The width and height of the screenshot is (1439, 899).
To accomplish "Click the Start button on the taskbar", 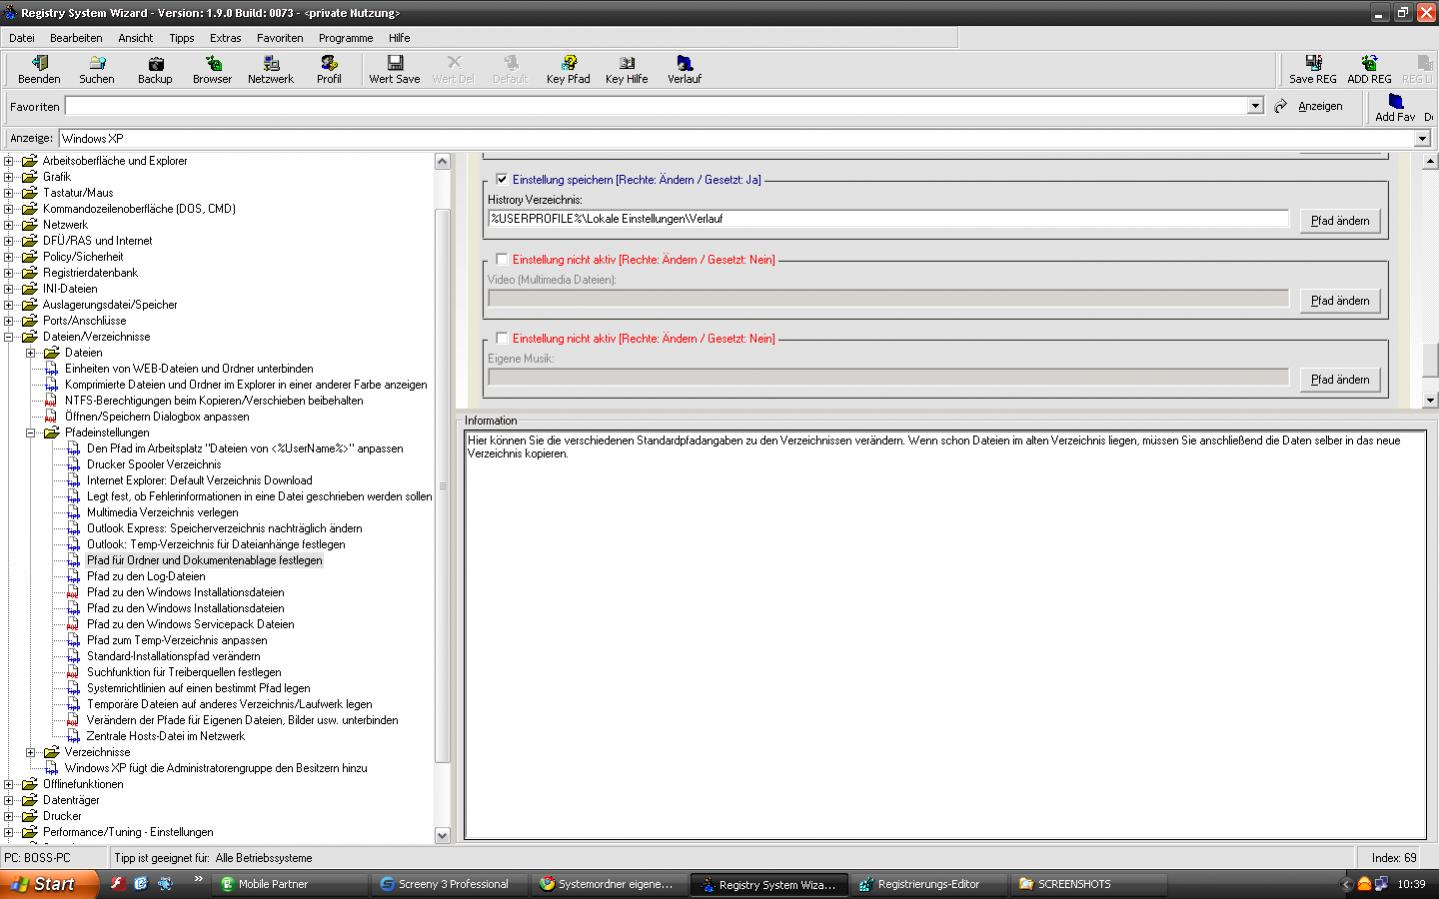I will [48, 884].
